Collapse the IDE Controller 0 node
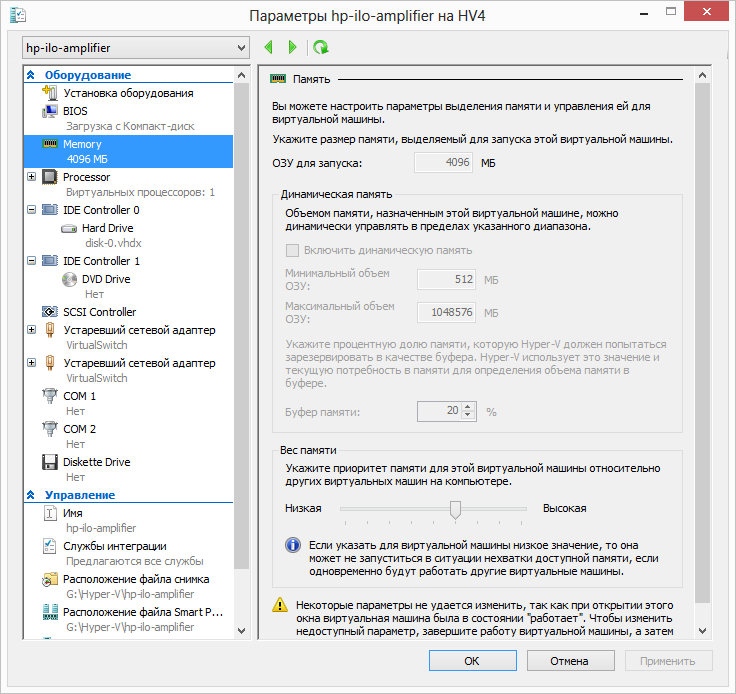736x694 pixels. coord(32,210)
